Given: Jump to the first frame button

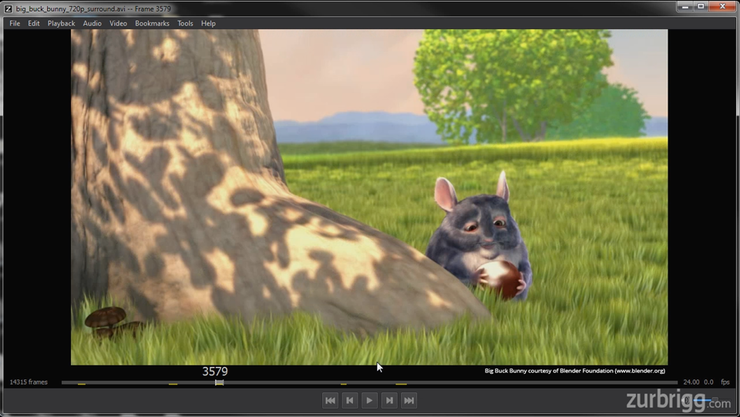Looking at the screenshot, I should (330, 400).
